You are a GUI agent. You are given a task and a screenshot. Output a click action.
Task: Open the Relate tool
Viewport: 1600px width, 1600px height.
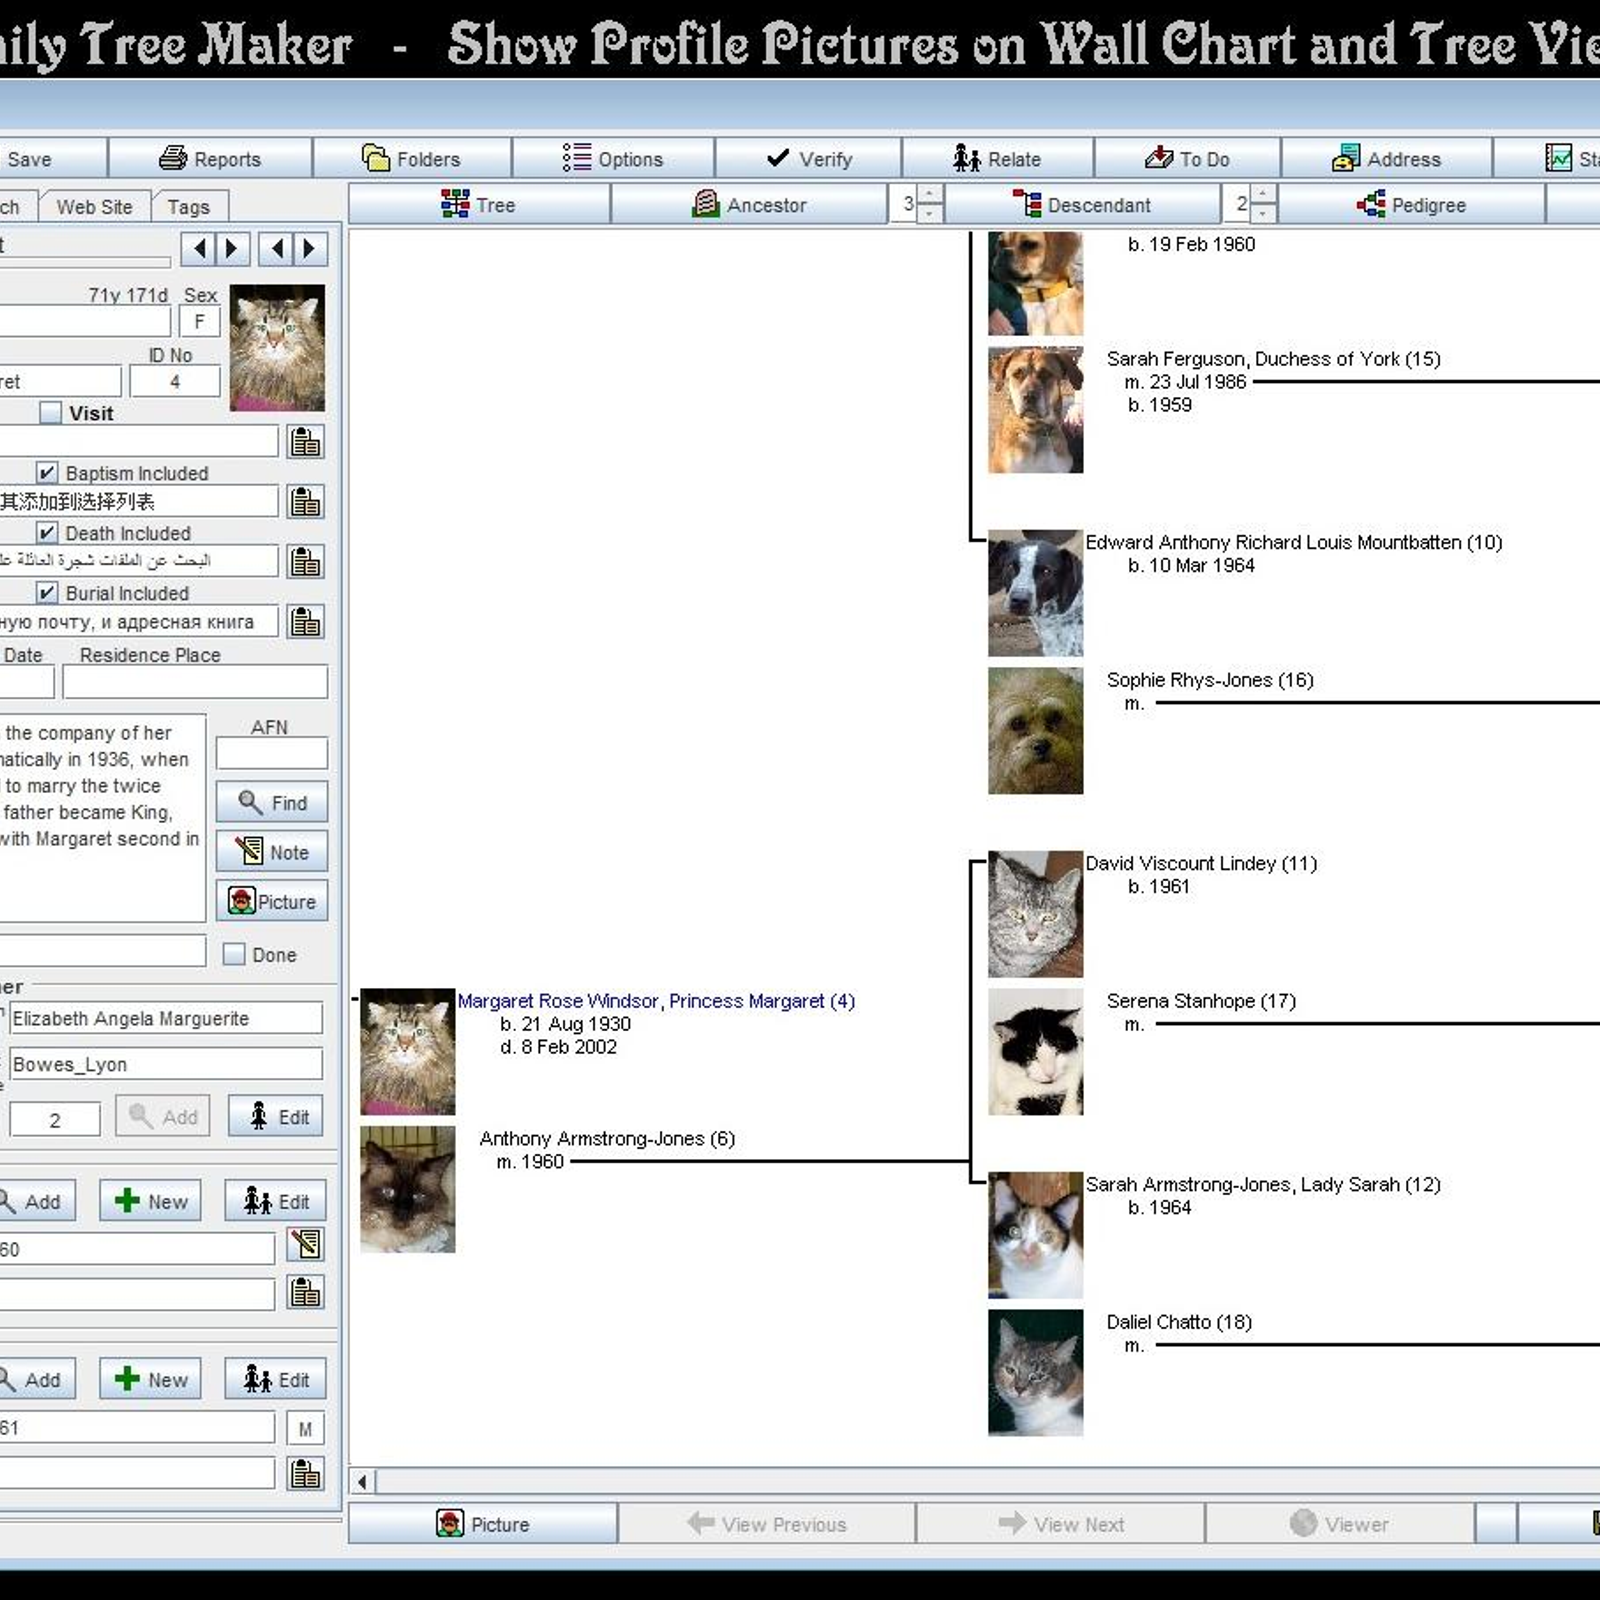(x=997, y=158)
